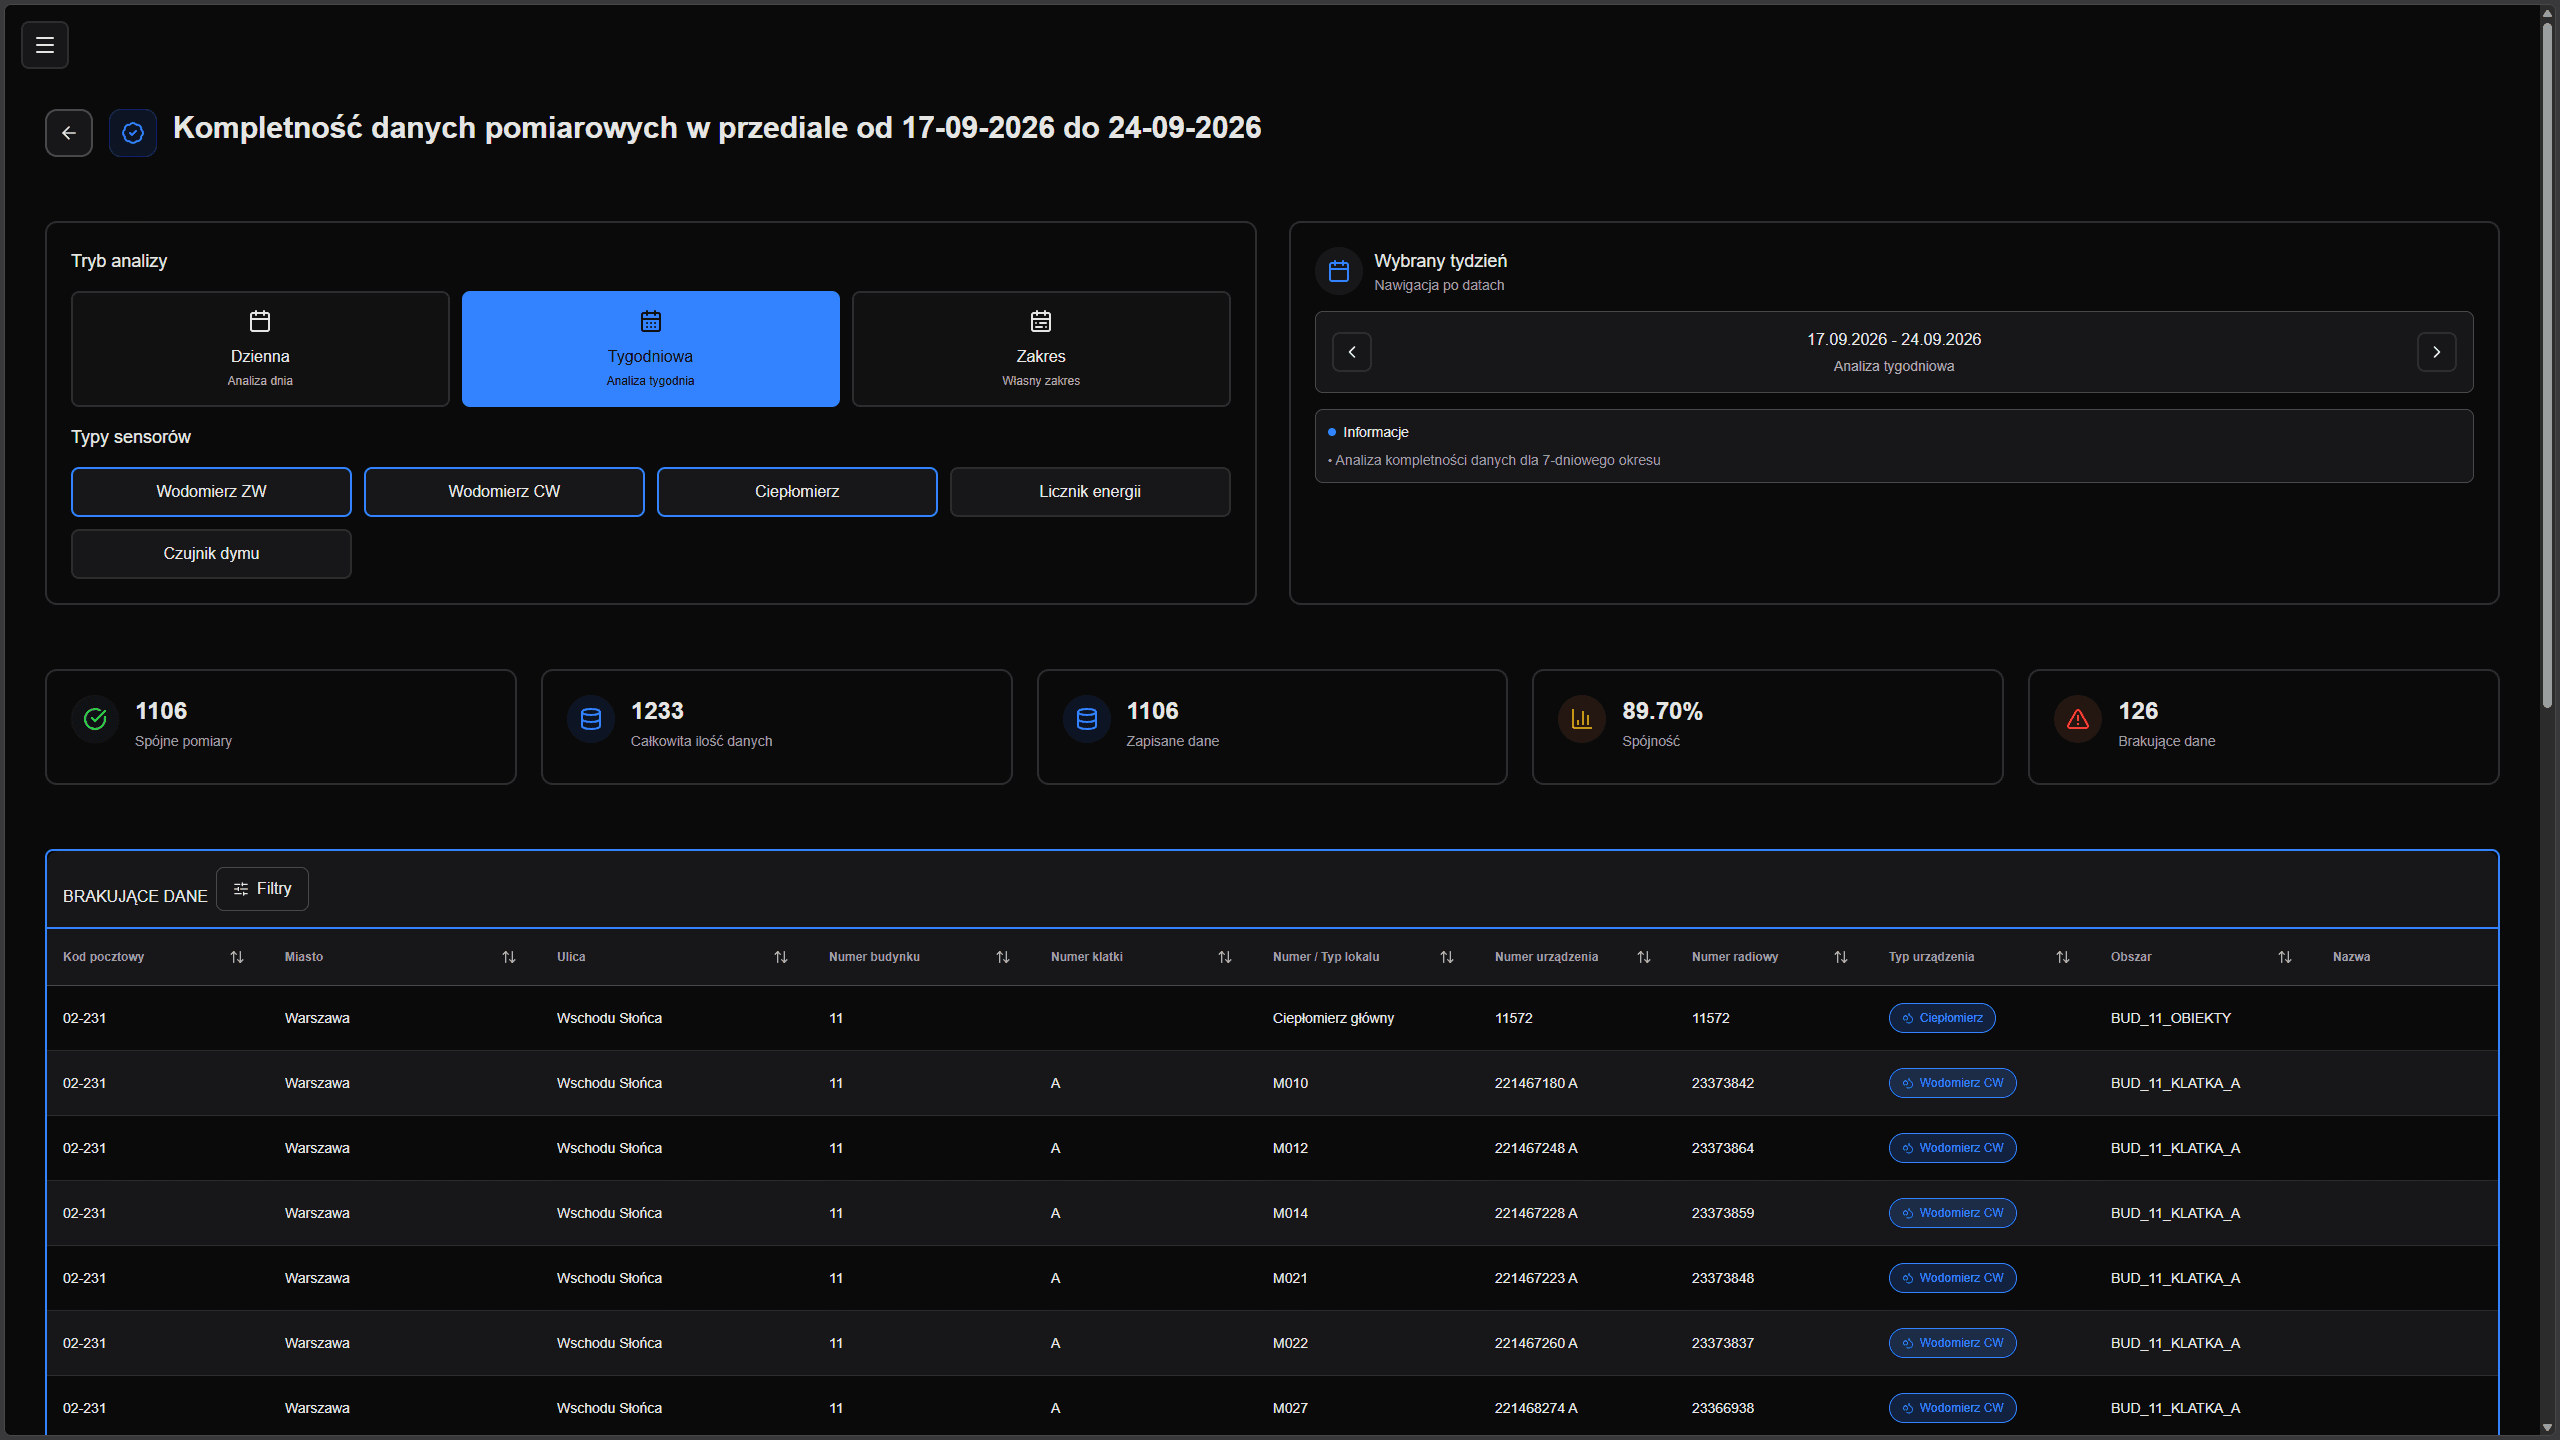Click the warning triangle for Brakujące dane
Image resolution: width=2560 pixels, height=1440 pixels.
click(x=2078, y=719)
